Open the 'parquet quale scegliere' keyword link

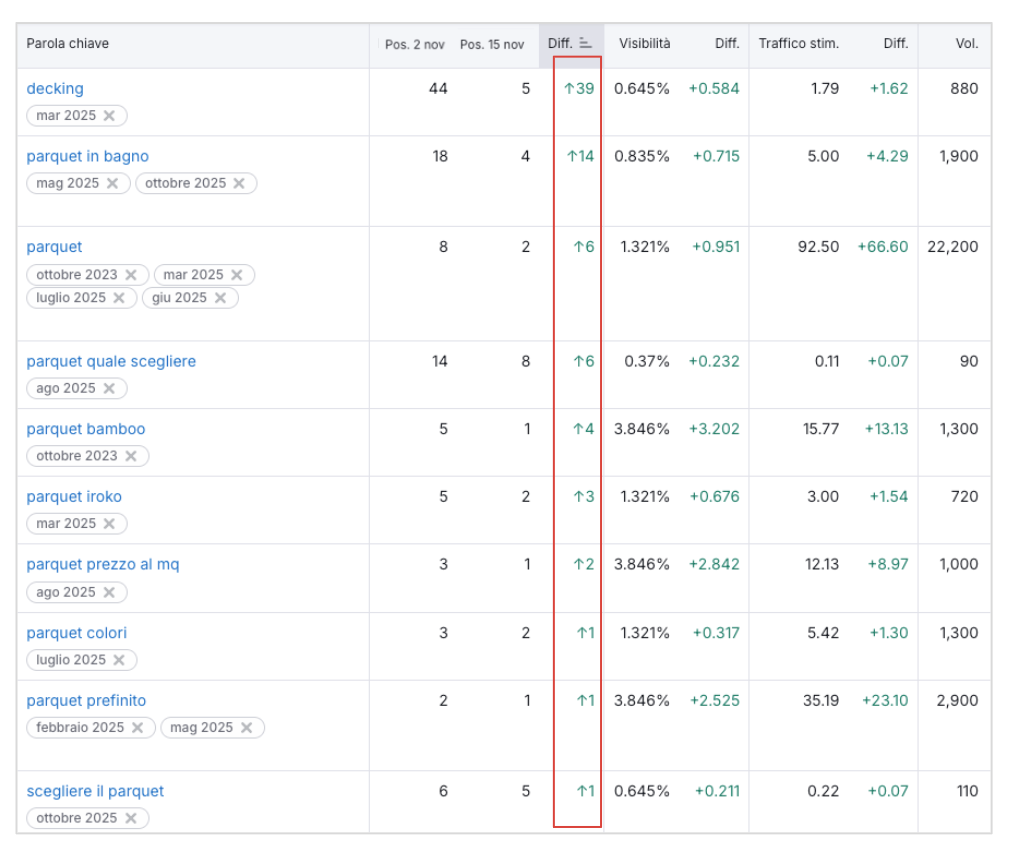[111, 361]
